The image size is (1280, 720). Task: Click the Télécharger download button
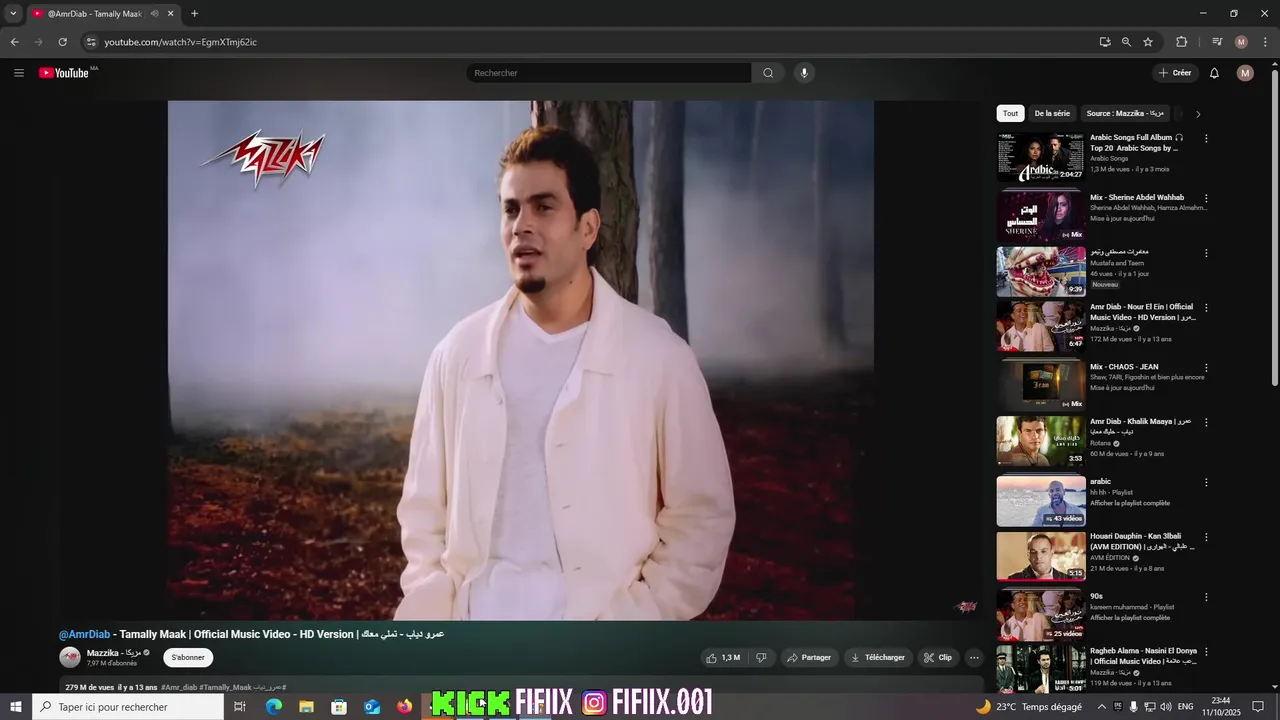pyautogui.click(x=878, y=658)
